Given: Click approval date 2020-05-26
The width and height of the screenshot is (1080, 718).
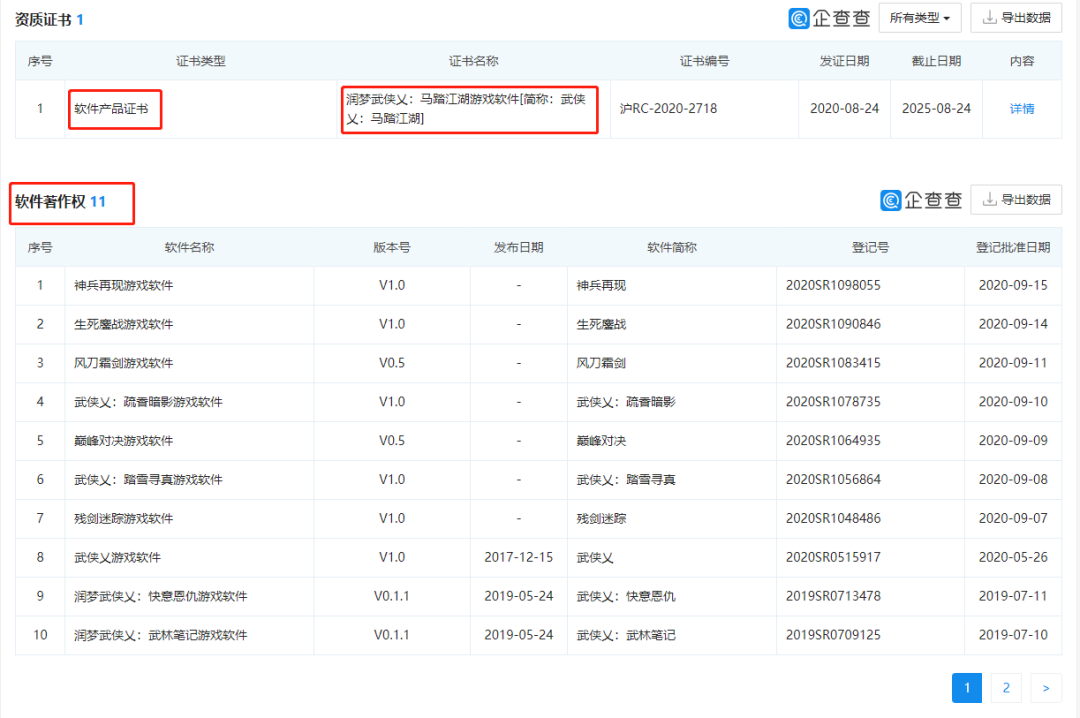Looking at the screenshot, I should click(x=1012, y=557).
